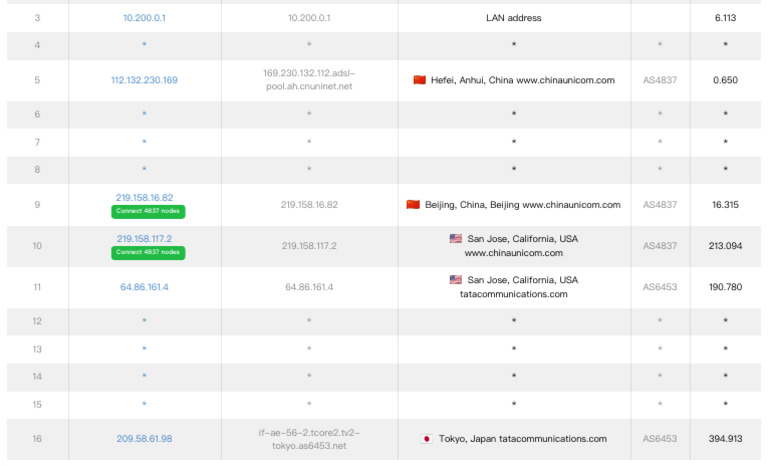Click the China flag beside Beijing location
This screenshot has width=768, height=466.
click(413, 205)
